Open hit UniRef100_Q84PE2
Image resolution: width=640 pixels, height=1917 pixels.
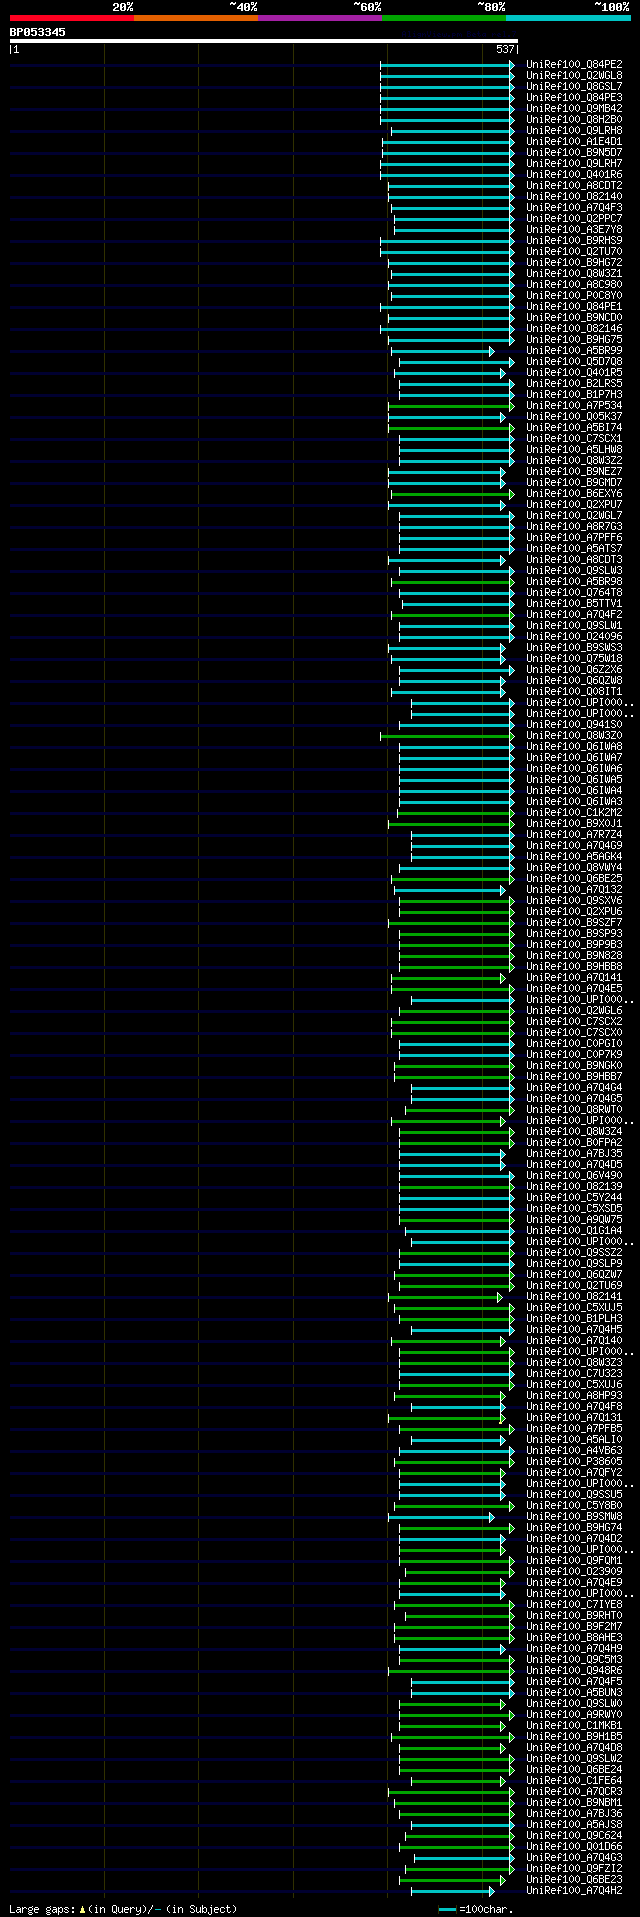click(x=574, y=64)
